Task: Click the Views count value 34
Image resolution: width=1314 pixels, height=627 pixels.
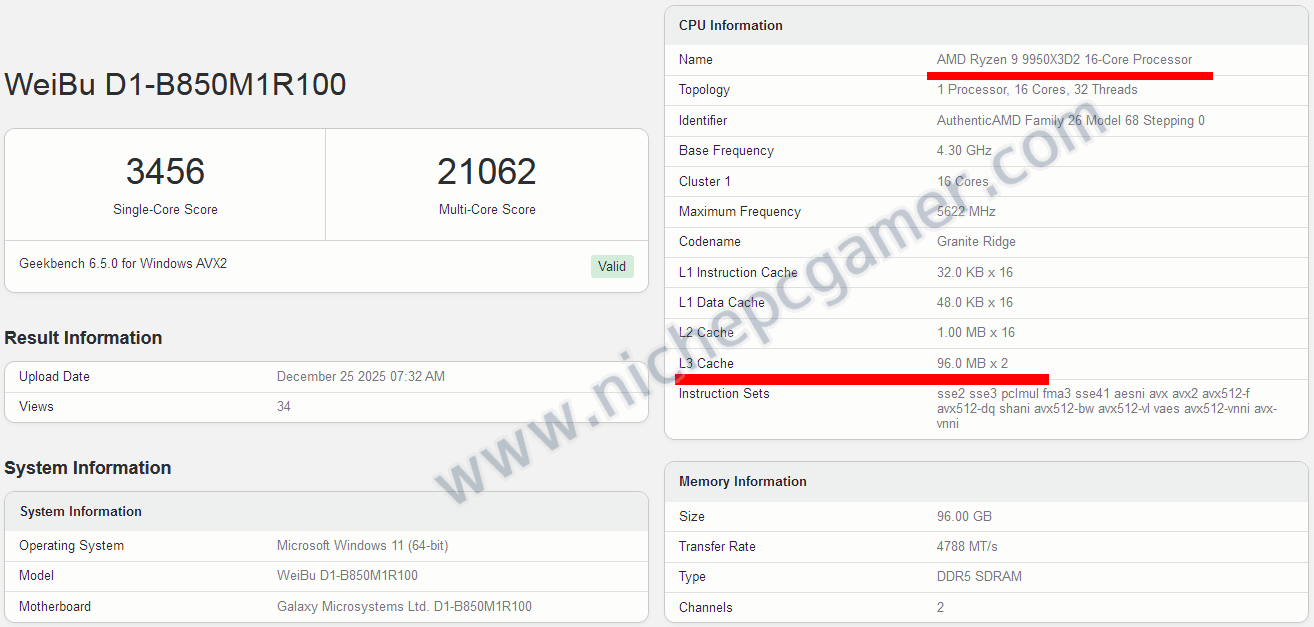Action: coord(284,407)
